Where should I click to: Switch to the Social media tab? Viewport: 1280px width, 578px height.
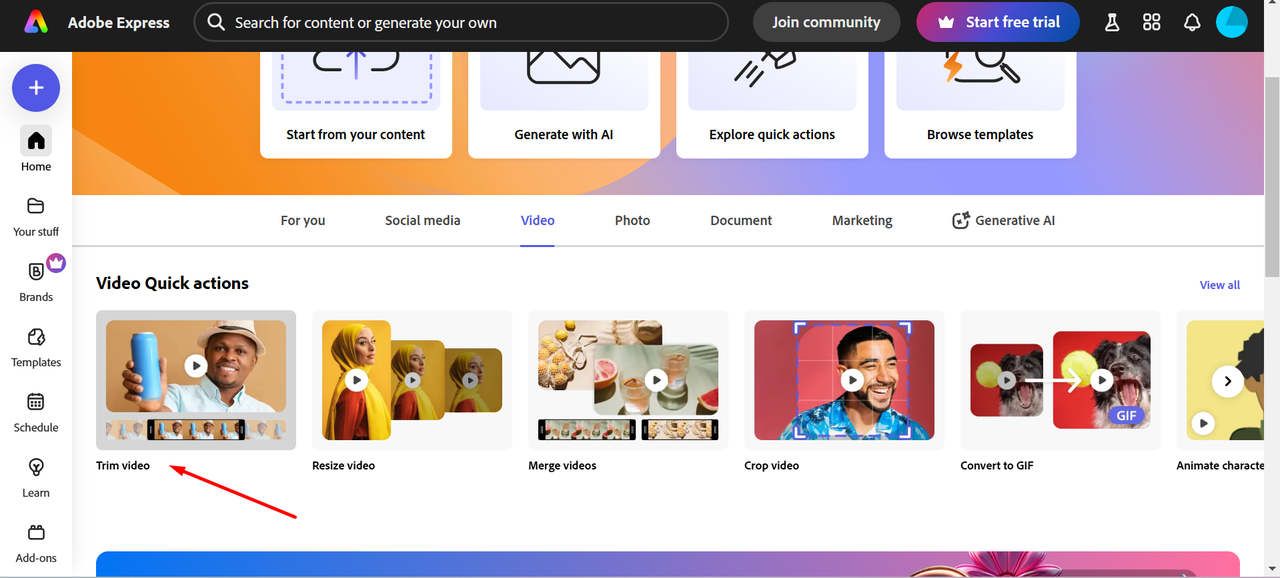(x=423, y=220)
